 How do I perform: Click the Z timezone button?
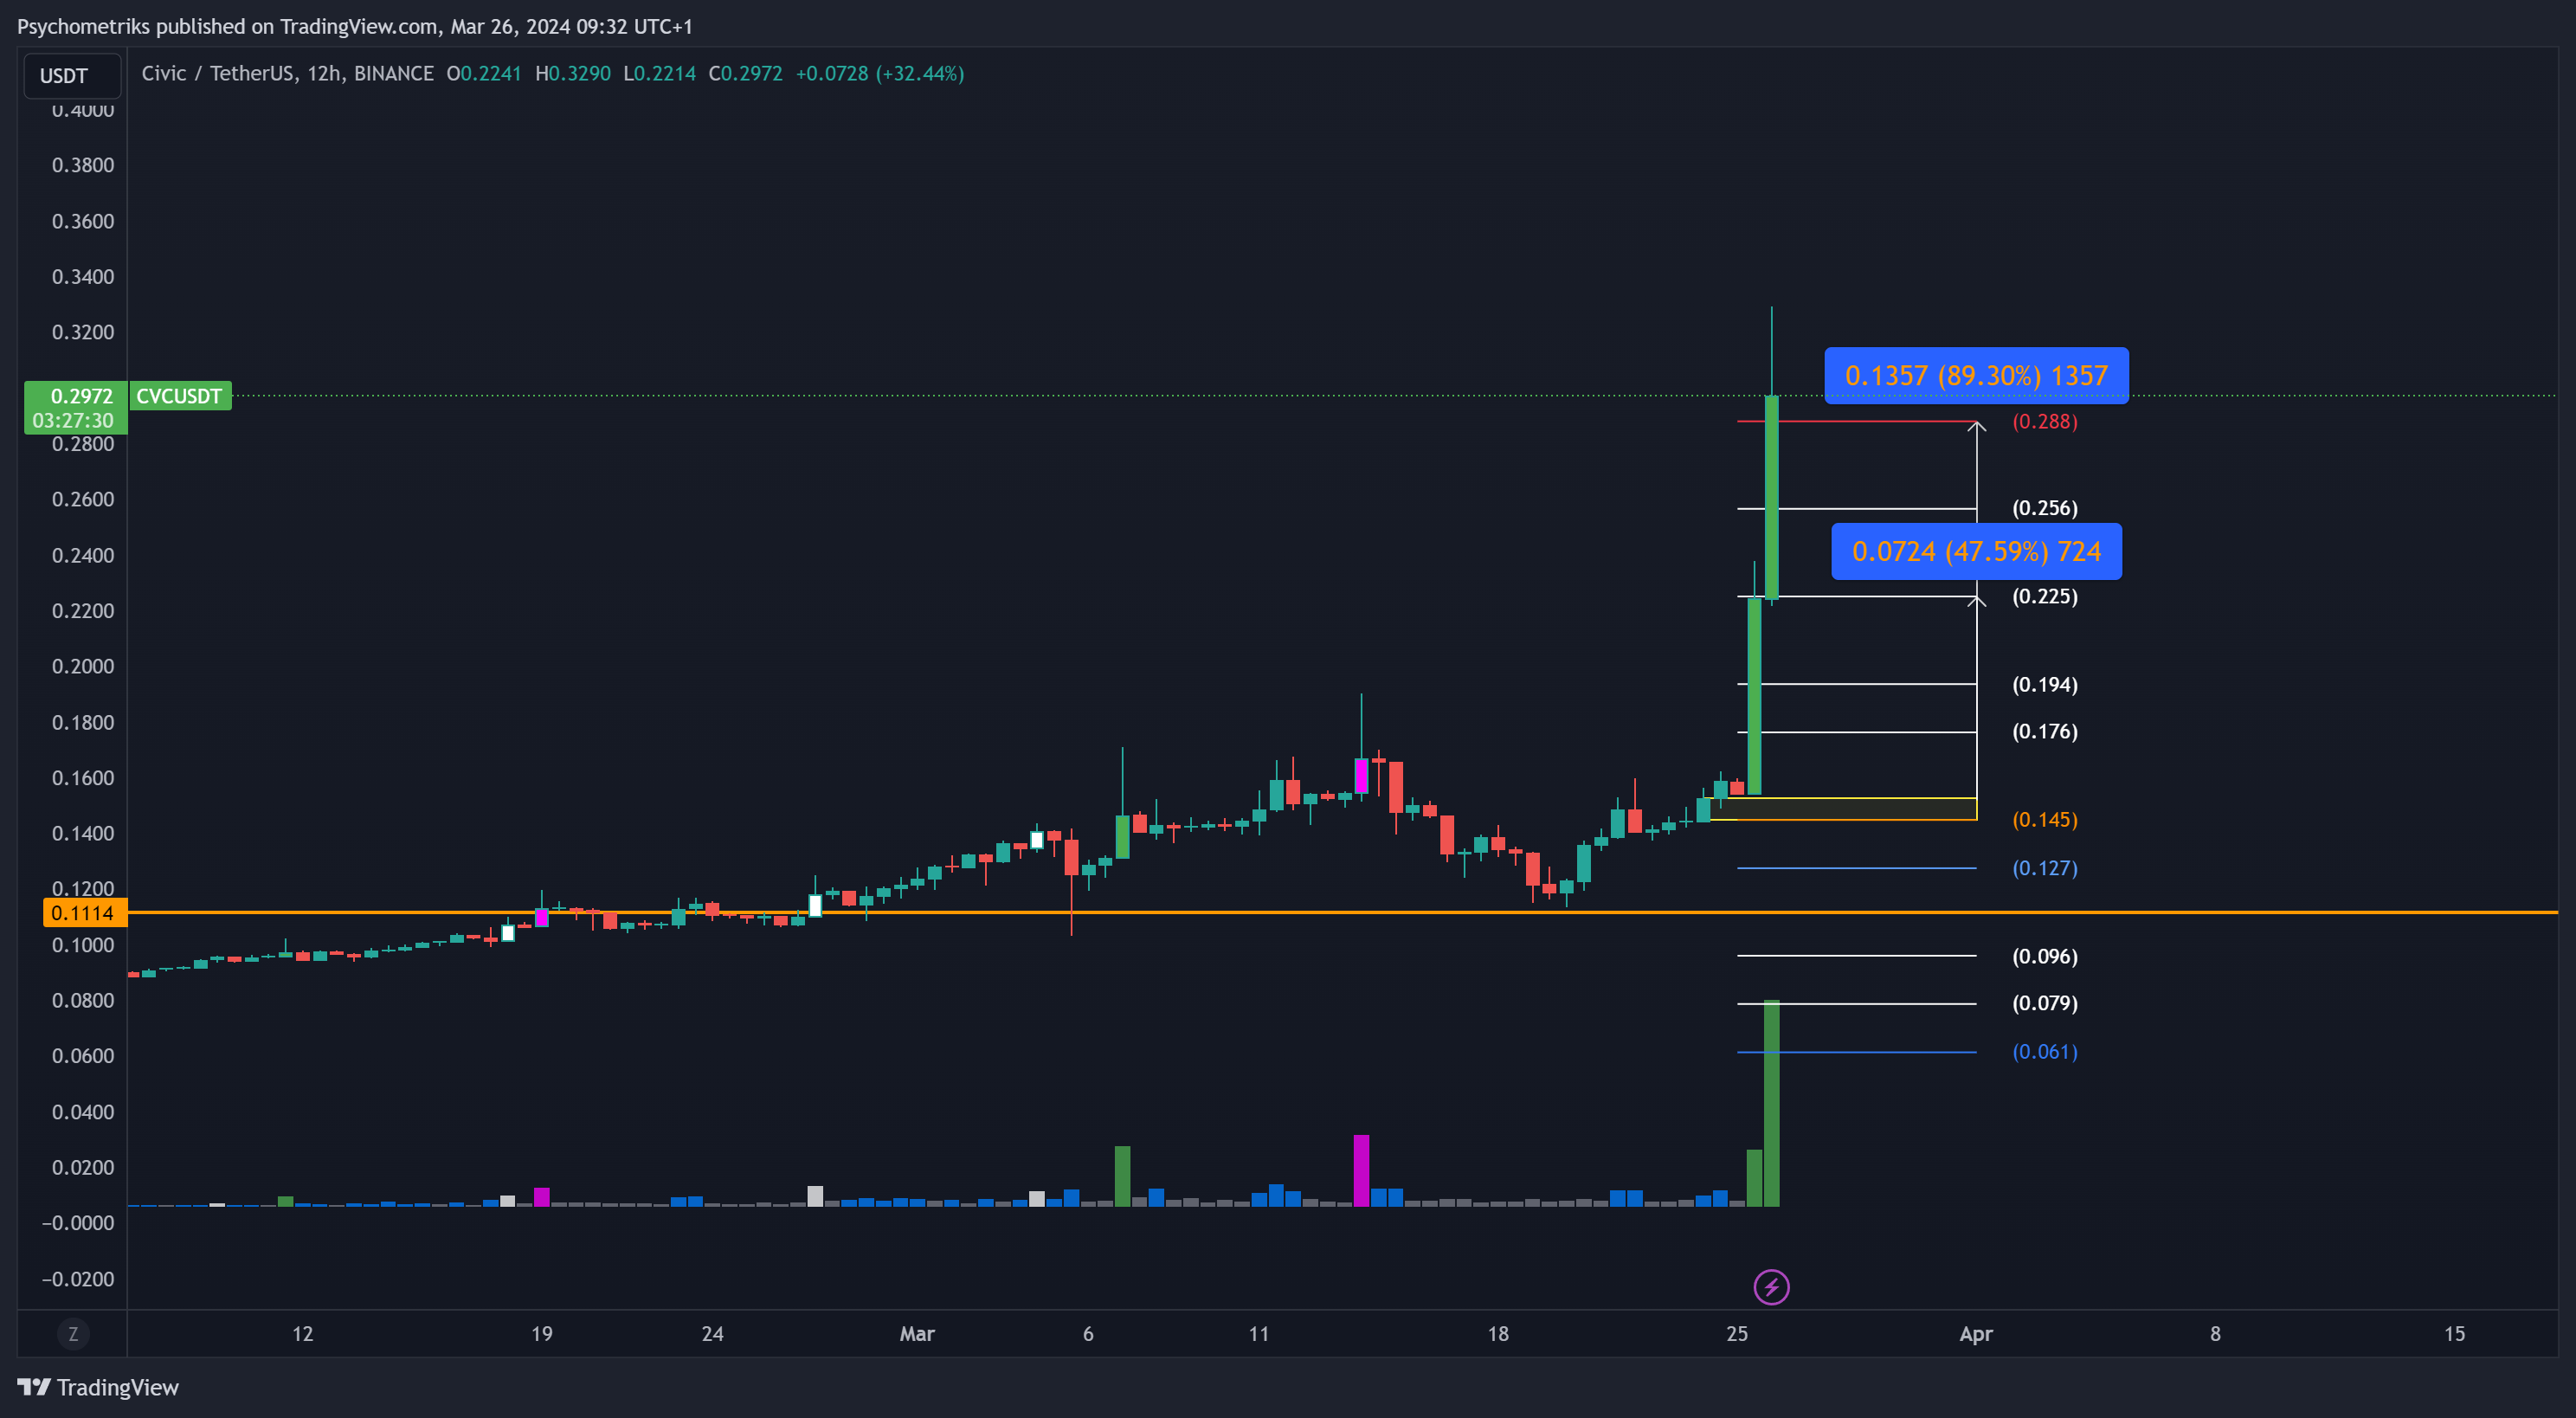[x=73, y=1333]
